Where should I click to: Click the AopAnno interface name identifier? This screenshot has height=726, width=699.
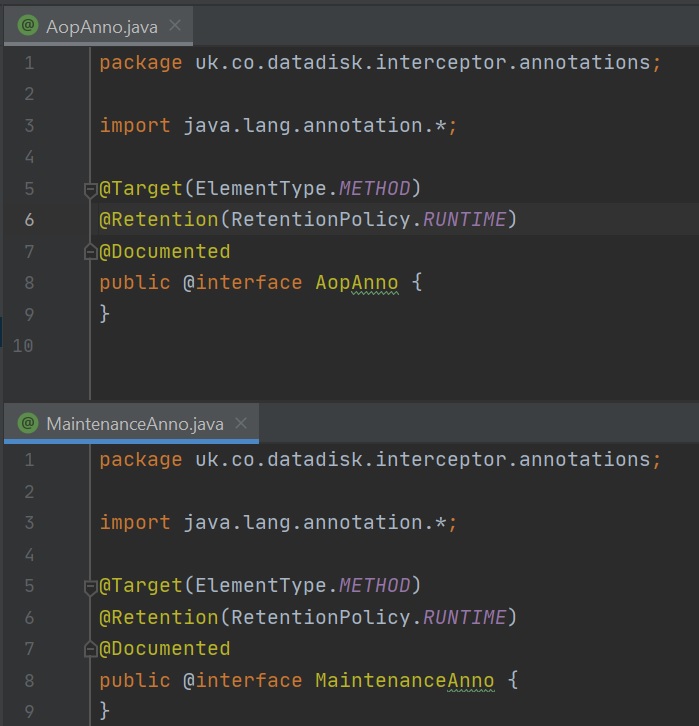click(356, 282)
